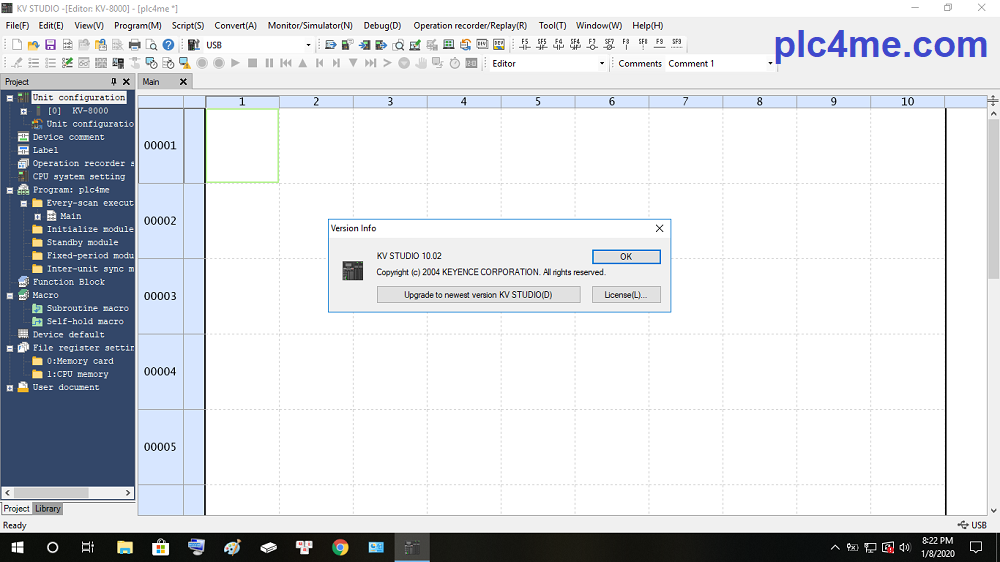Click the Print icon
The height and width of the screenshot is (562, 1000).
click(134, 45)
